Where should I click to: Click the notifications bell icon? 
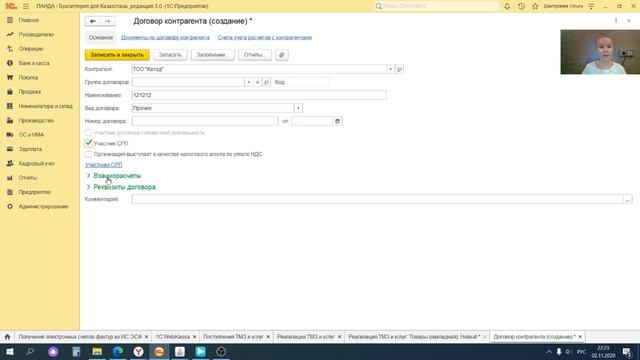coord(507,6)
